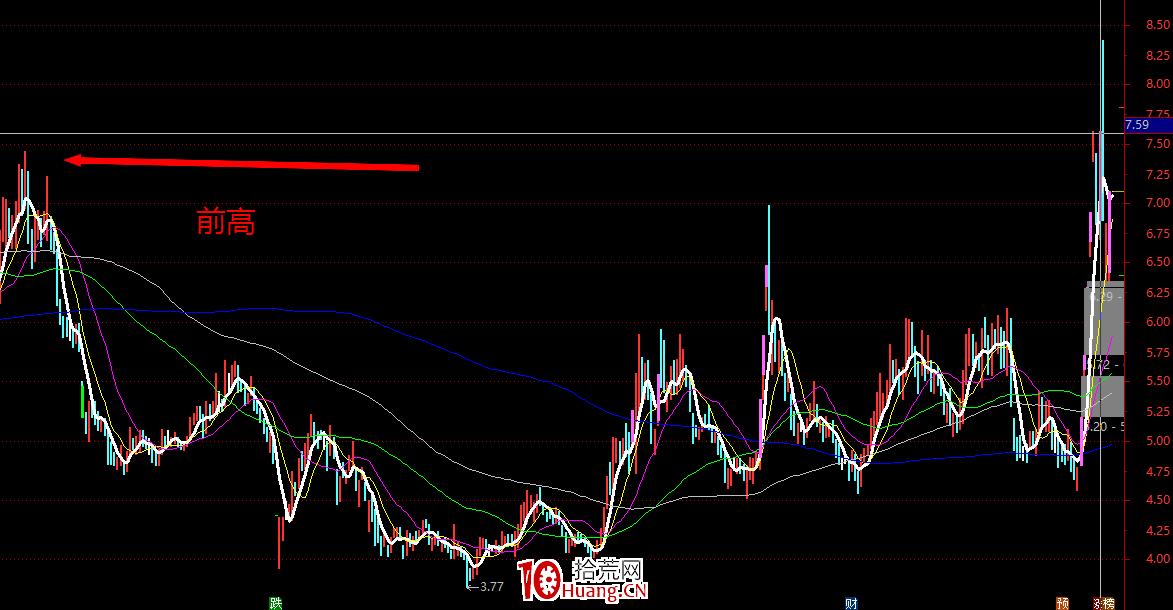The width and height of the screenshot is (1173, 610).
Task: Select the 前高 text annotation
Action: pyautogui.click(x=226, y=222)
